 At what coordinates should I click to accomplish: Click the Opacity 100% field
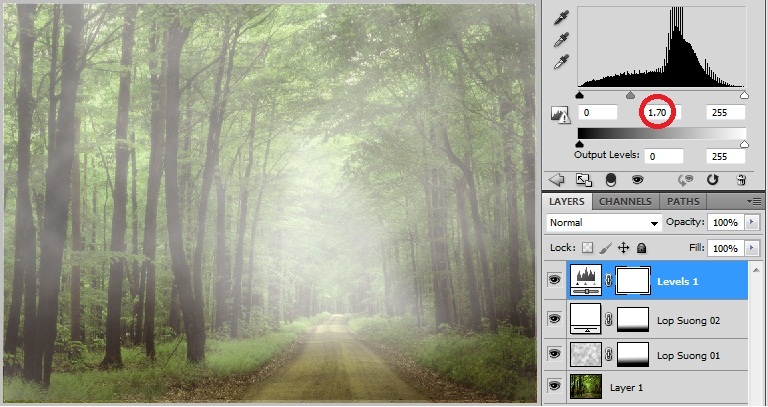click(725, 222)
